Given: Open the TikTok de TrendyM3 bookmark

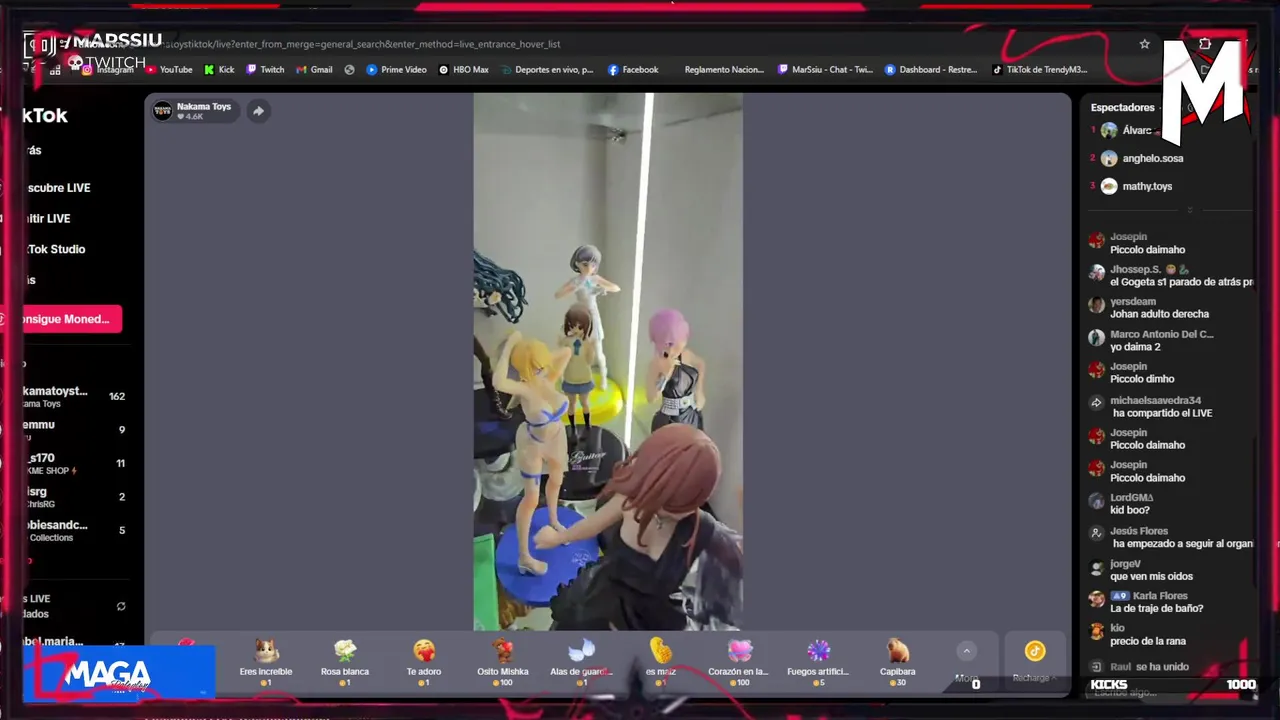Looking at the screenshot, I should (x=1039, y=70).
